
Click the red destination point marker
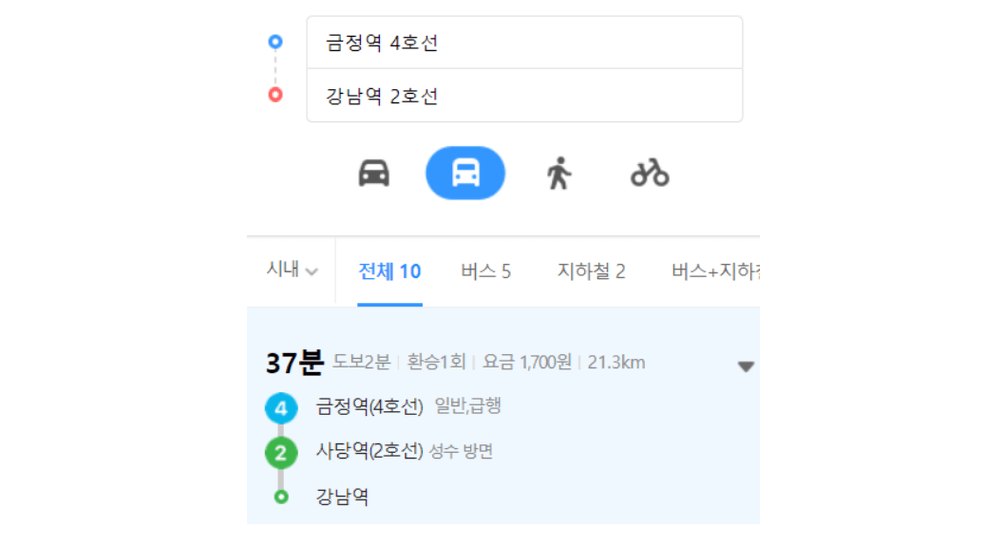pos(275,95)
